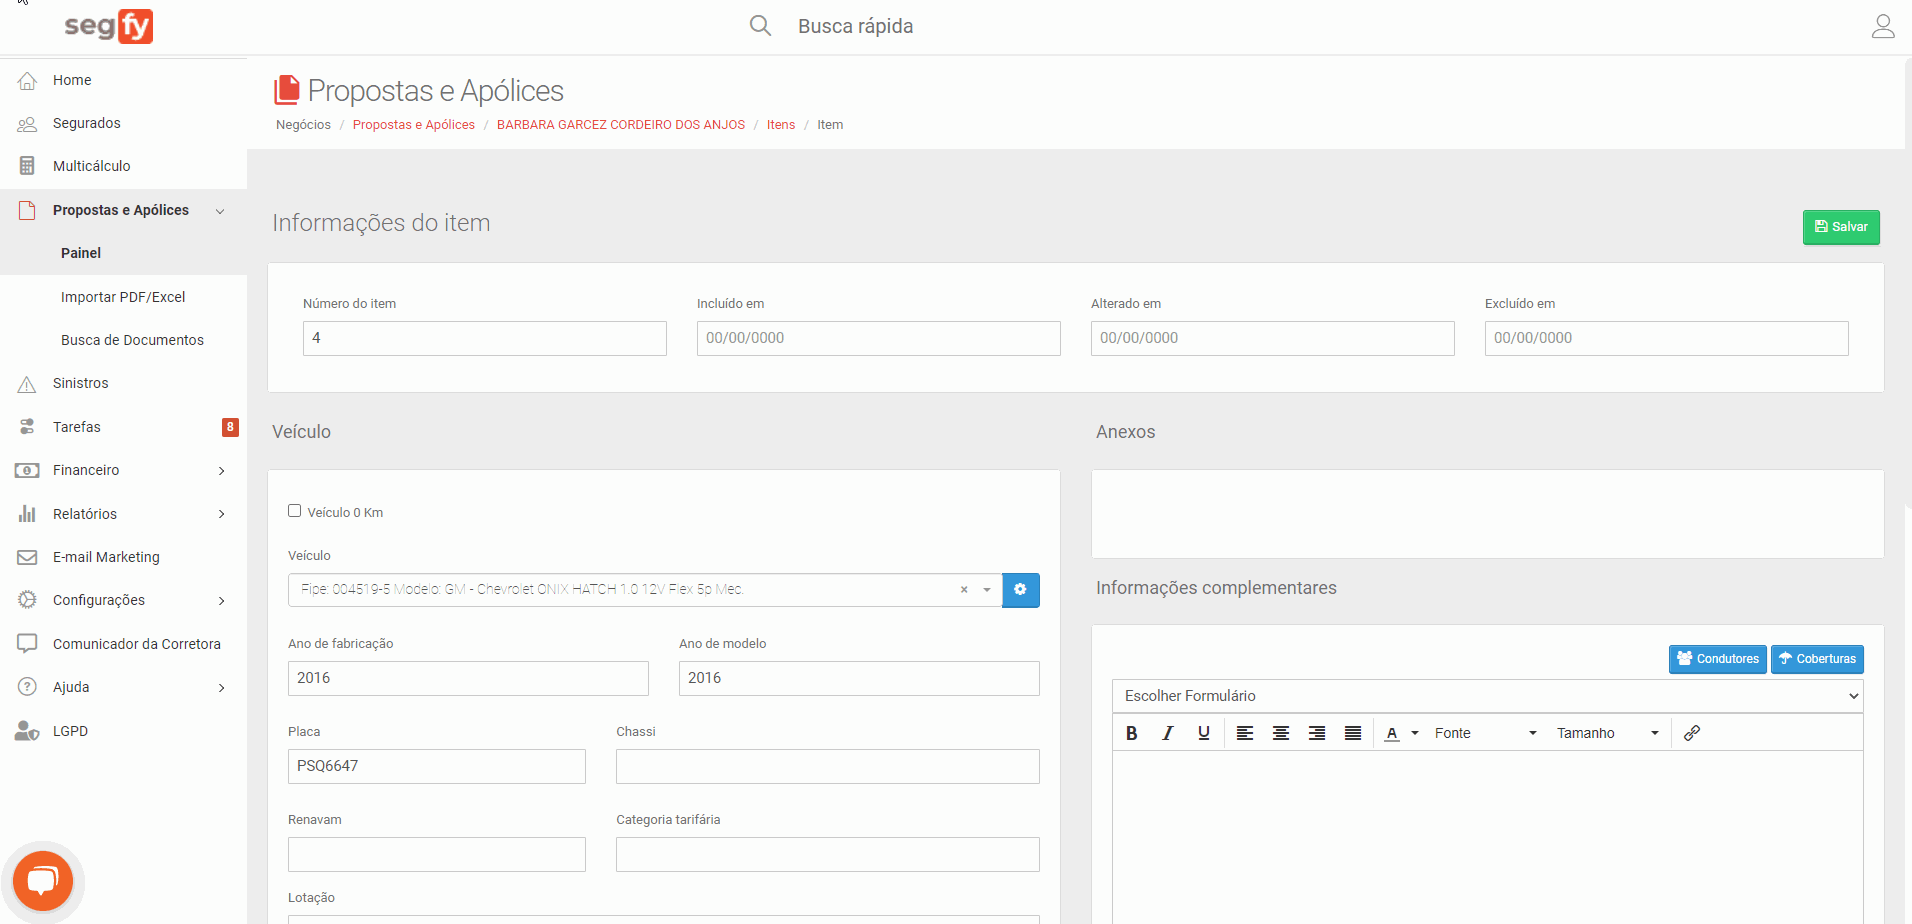Insert link using the chain icon
Image resolution: width=1912 pixels, height=924 pixels.
[x=1691, y=733]
